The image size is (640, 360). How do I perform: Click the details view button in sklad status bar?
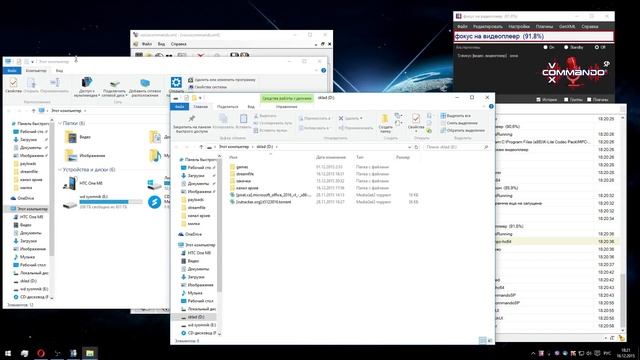pyautogui.click(x=482, y=340)
